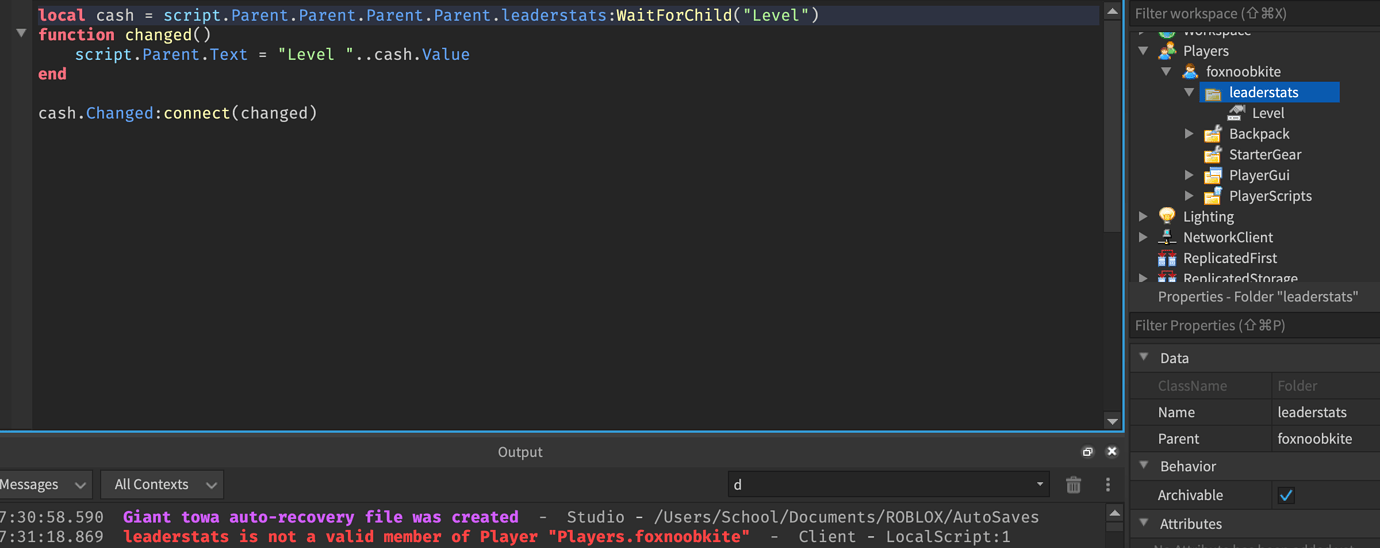Click the cash.Changed:connect code line

[178, 113]
